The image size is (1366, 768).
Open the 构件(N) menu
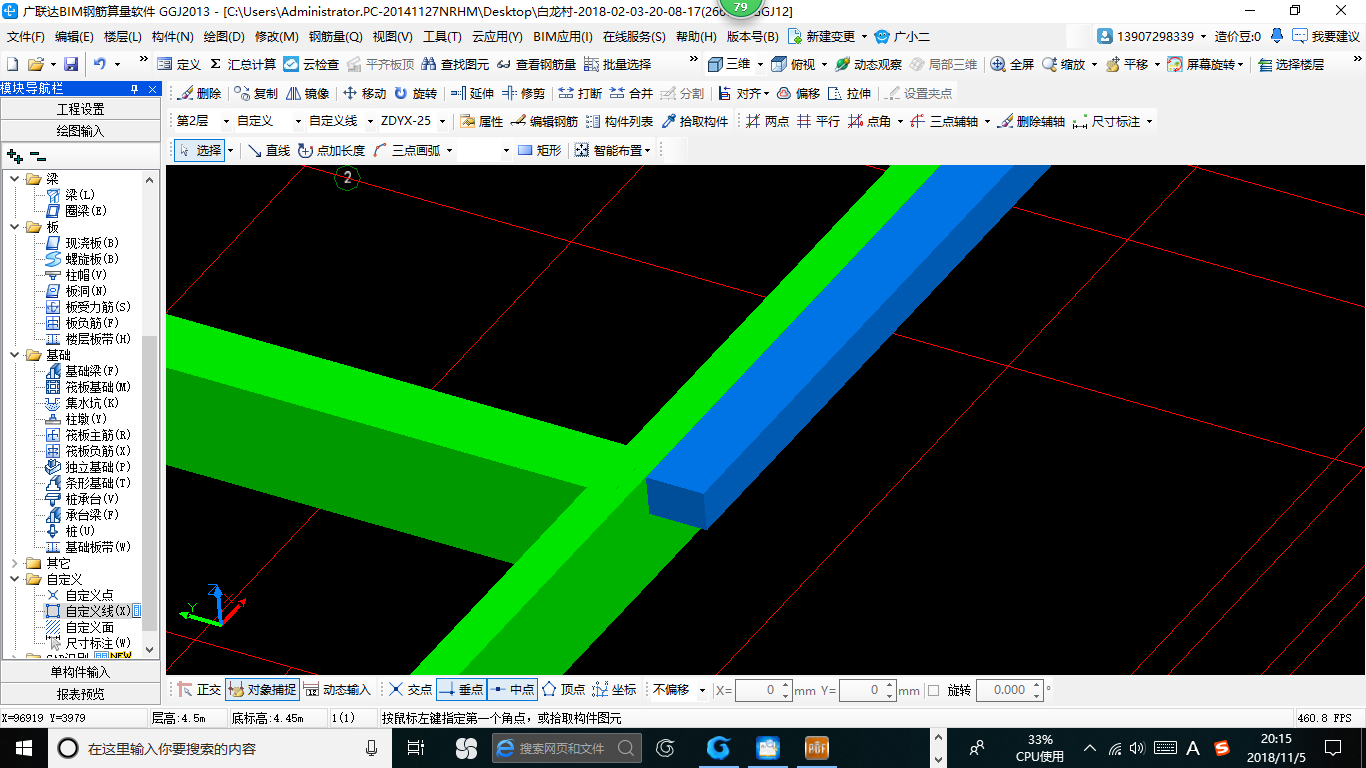coord(172,37)
